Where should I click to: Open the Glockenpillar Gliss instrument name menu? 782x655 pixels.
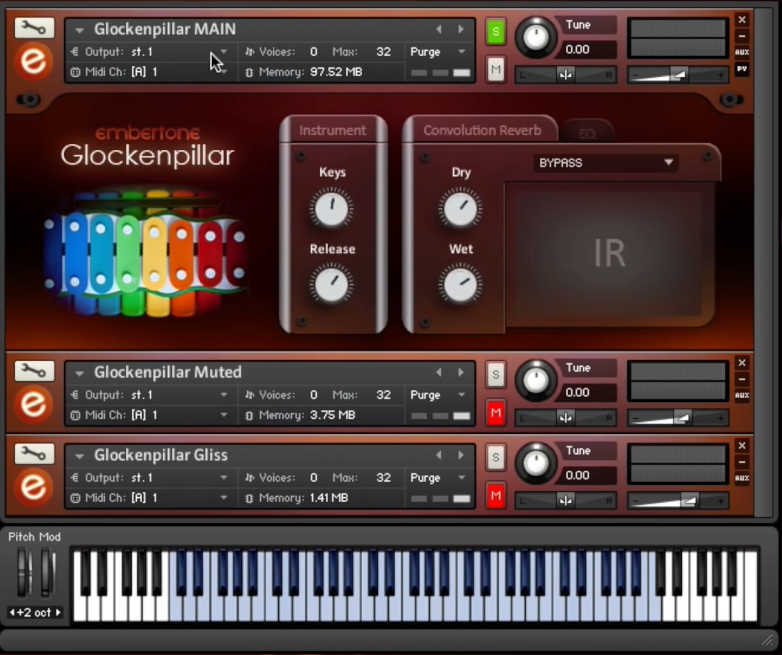(79, 455)
